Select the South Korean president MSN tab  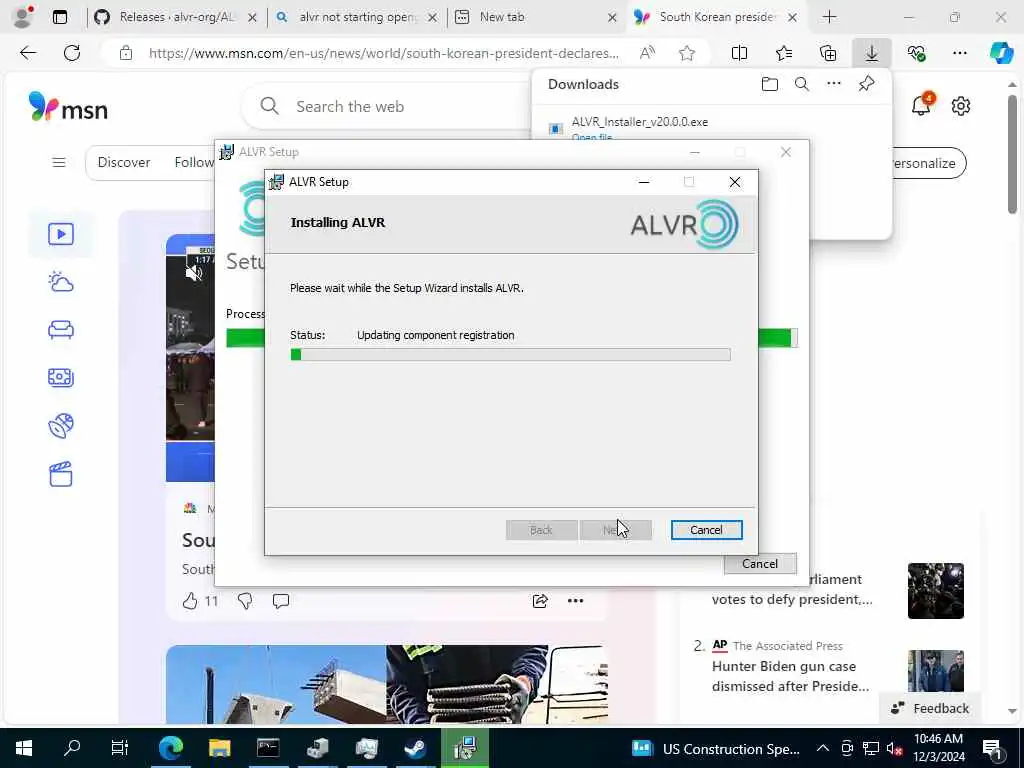(716, 17)
